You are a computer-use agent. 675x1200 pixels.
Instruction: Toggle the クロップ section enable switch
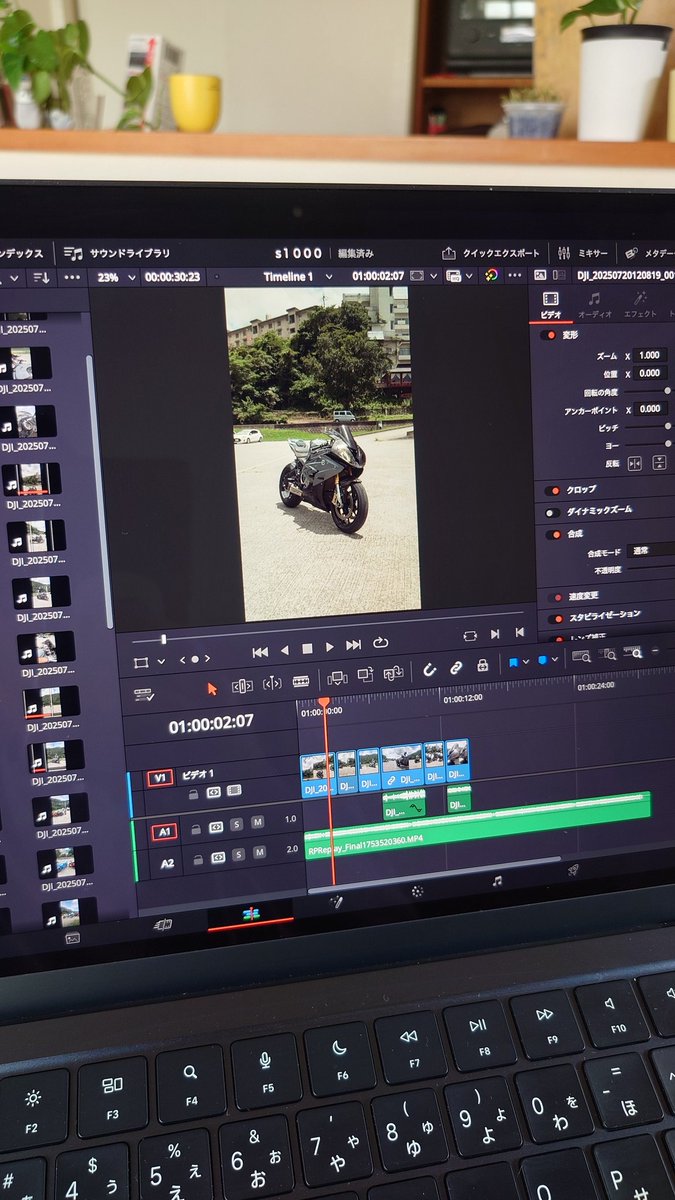point(550,489)
